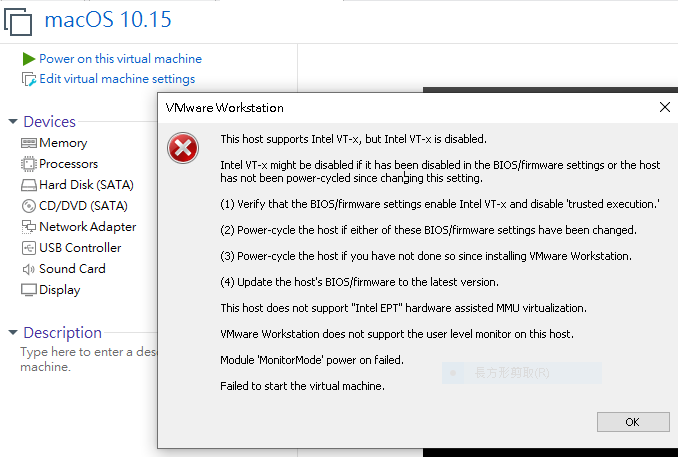Click the red error icon in dialog

pos(183,148)
